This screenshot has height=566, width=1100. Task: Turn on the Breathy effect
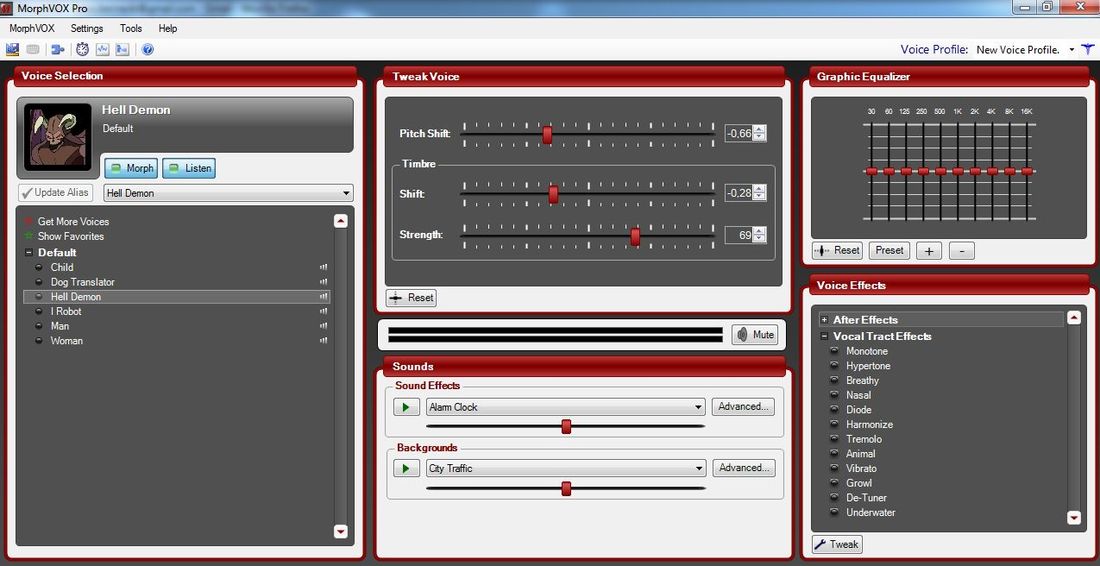pos(834,380)
